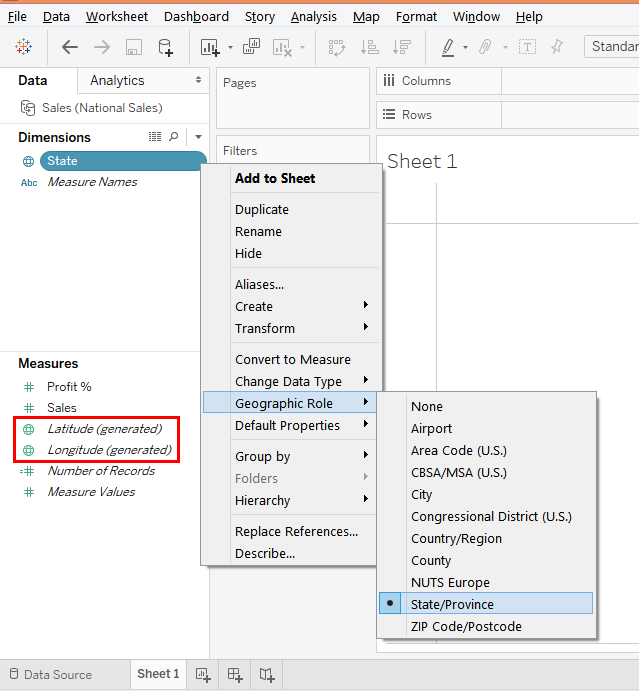This screenshot has width=639, height=691.
Task: Open the Dimensions pane dropdown arrow
Action: 198,137
